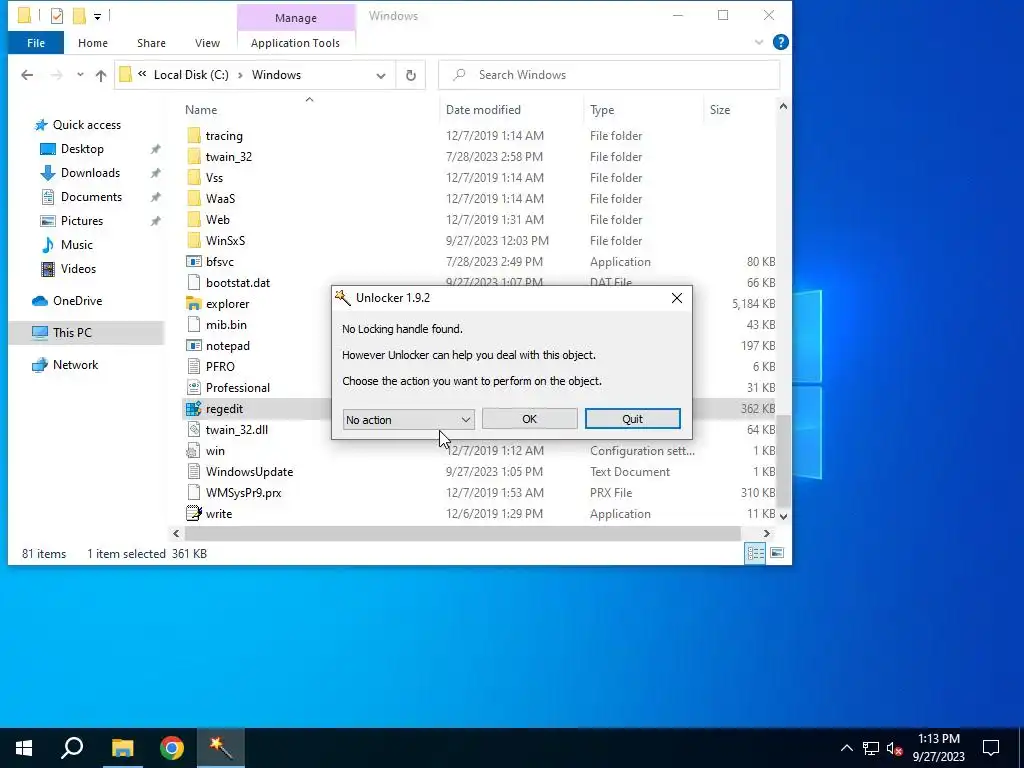The image size is (1024, 768).
Task: Show hidden system tray icons
Action: click(846, 748)
